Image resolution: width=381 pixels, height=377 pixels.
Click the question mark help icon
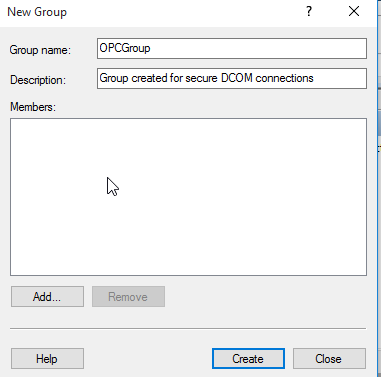coord(309,12)
